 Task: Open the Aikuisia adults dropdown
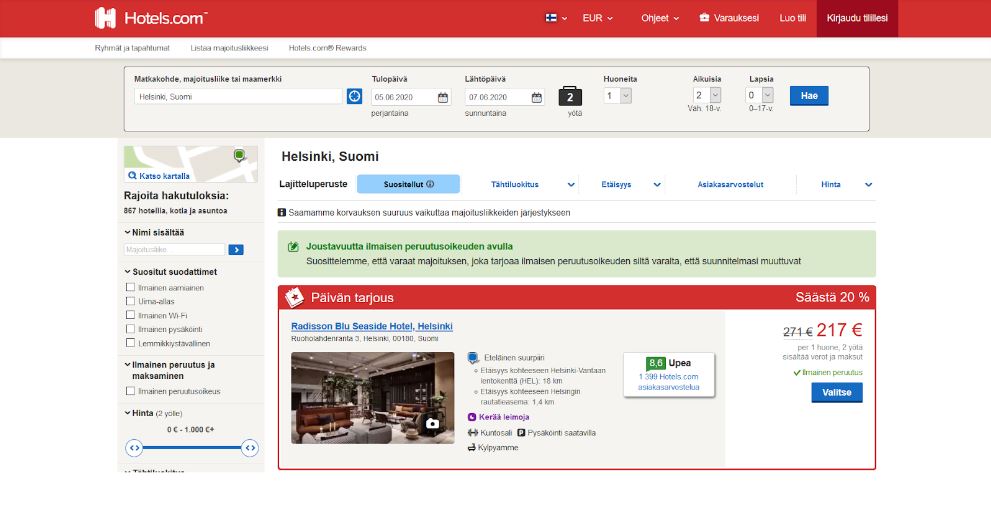tap(707, 95)
